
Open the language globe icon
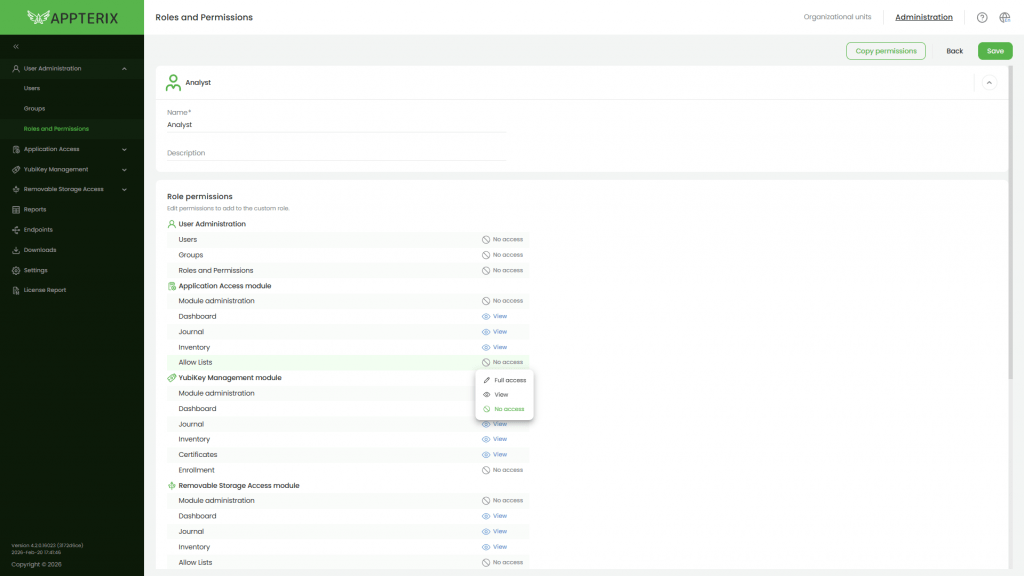pos(1004,17)
